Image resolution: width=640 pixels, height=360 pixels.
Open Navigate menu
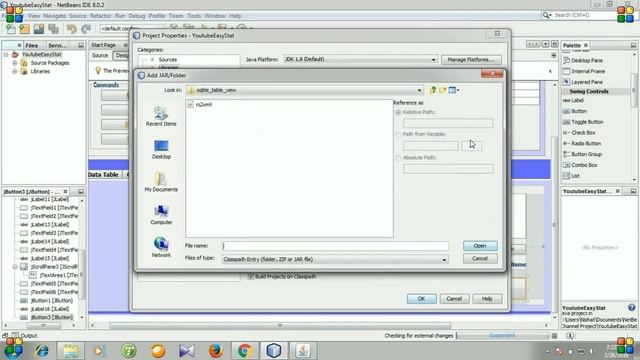[54, 16]
